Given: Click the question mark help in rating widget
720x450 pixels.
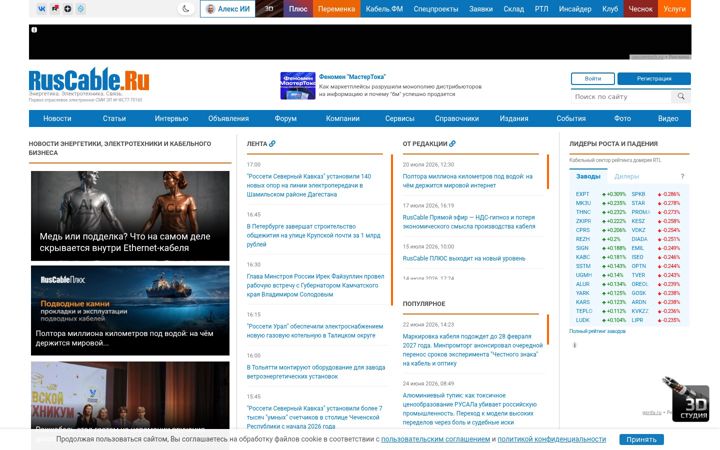Looking at the screenshot, I should coord(682,176).
